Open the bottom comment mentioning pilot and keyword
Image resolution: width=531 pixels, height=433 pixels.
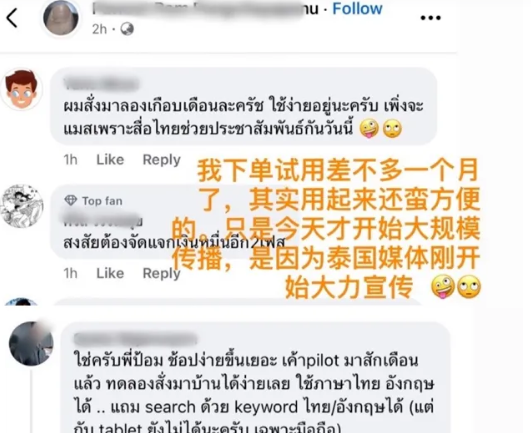[256, 377]
